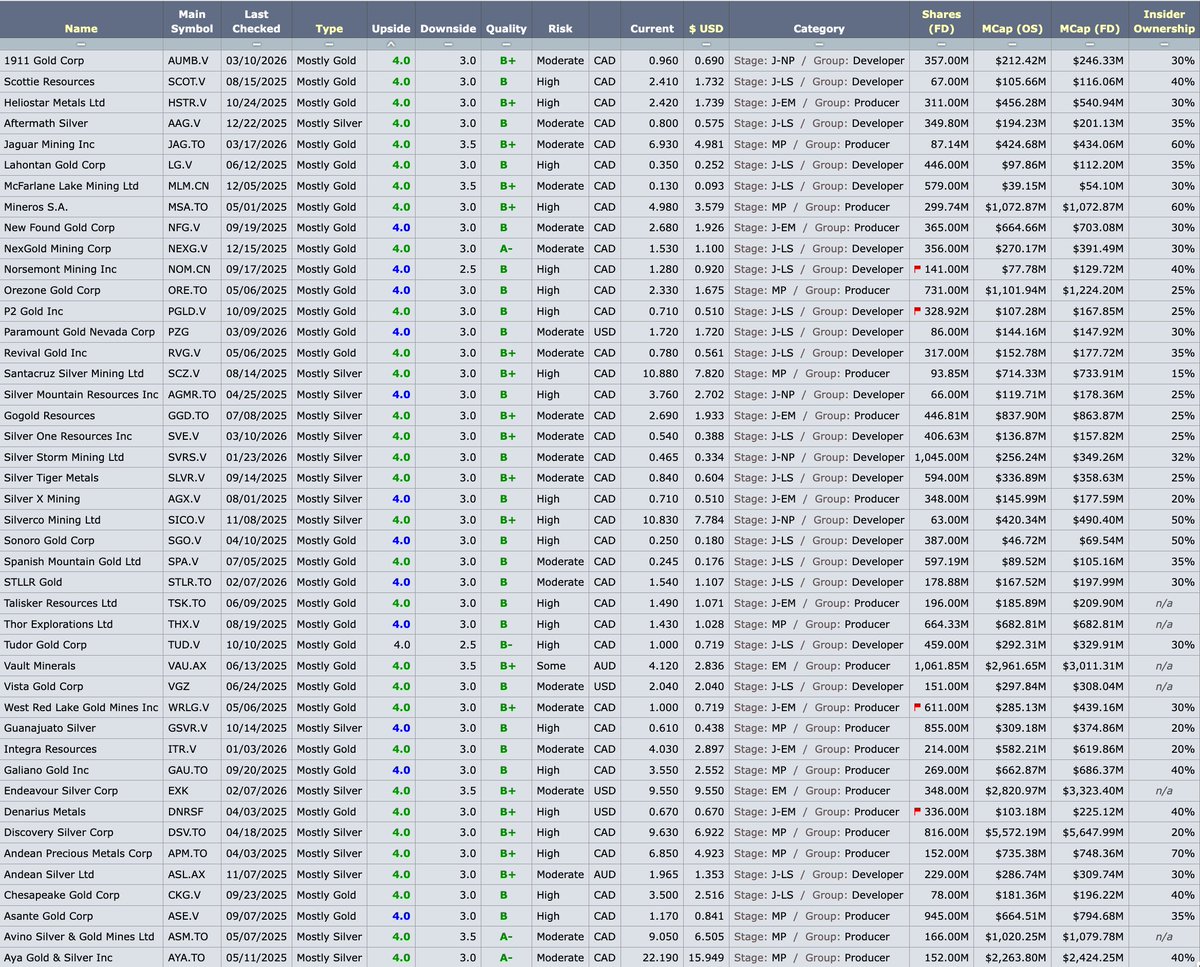This screenshot has height=967, width=1200.
Task: Click the Category column header
Action: click(x=819, y=29)
